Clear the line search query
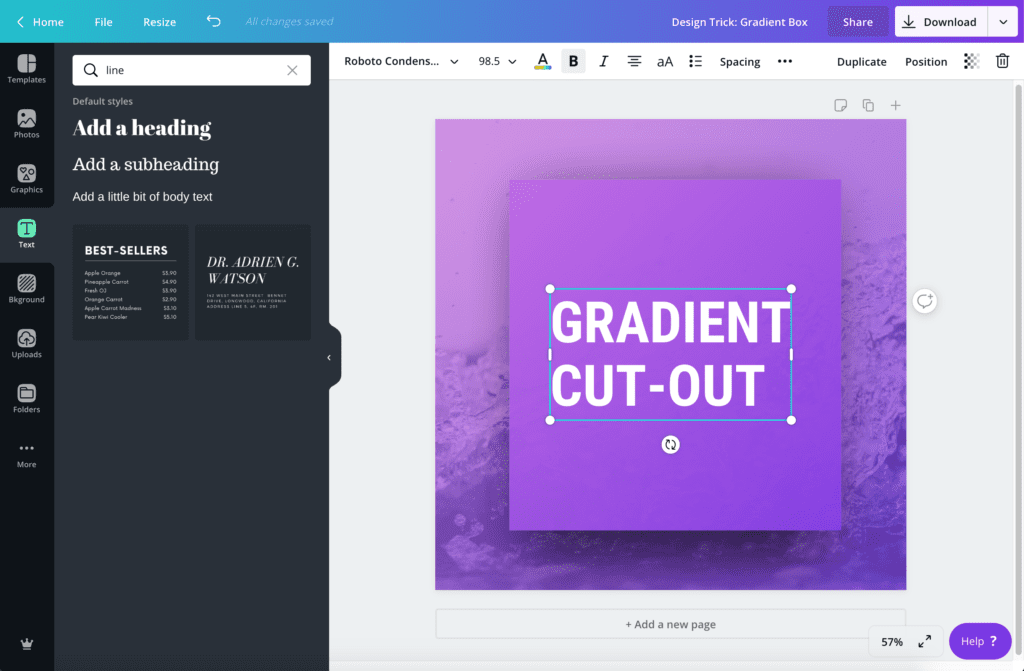 (x=291, y=70)
